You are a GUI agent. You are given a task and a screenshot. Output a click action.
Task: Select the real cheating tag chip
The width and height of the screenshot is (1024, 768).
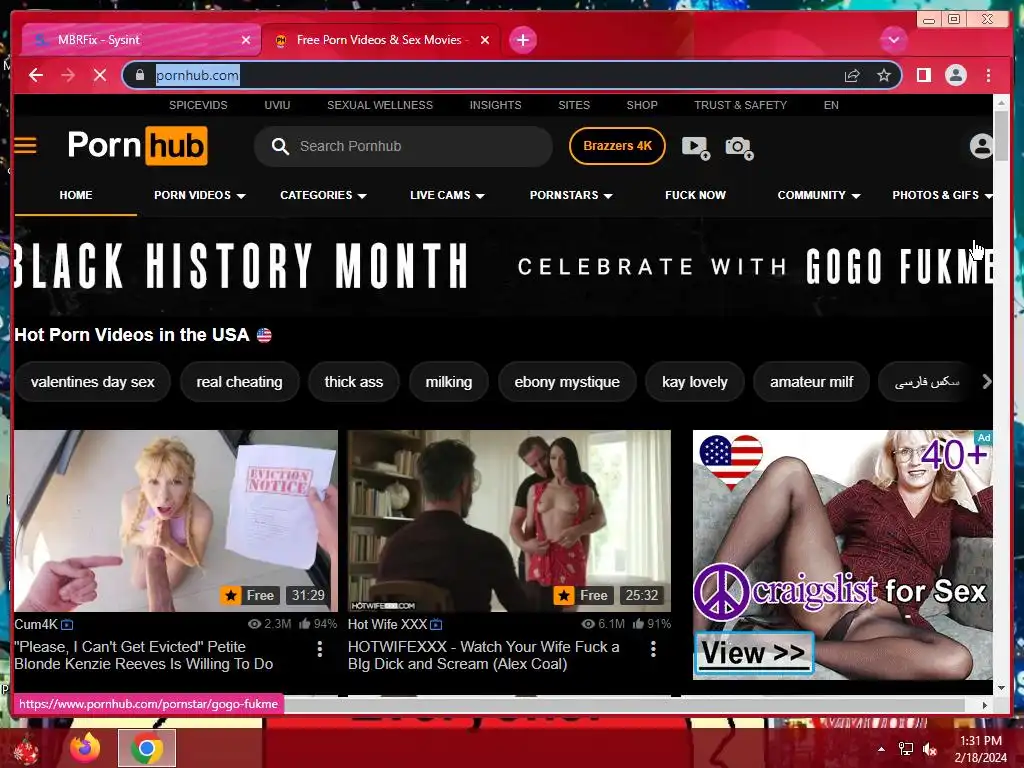coord(240,382)
